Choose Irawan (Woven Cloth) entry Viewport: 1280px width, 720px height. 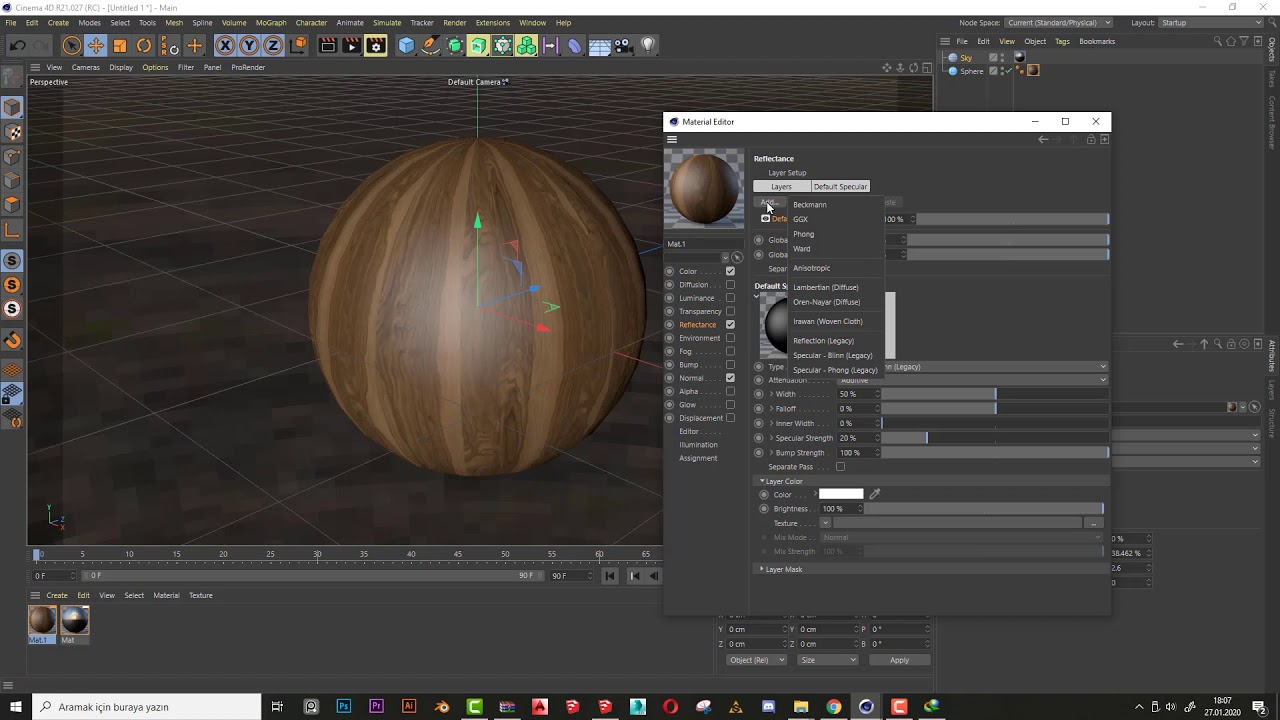tap(828, 321)
